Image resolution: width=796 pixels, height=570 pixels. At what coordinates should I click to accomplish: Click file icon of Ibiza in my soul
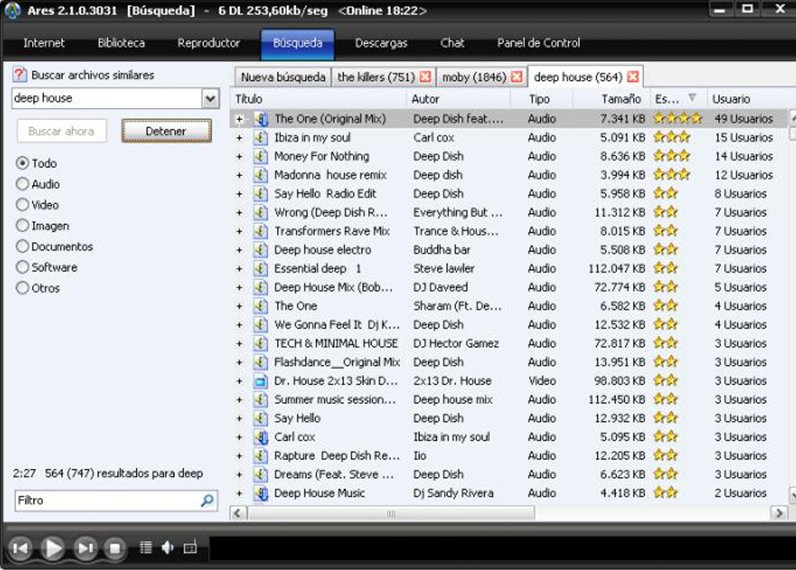pos(260,138)
